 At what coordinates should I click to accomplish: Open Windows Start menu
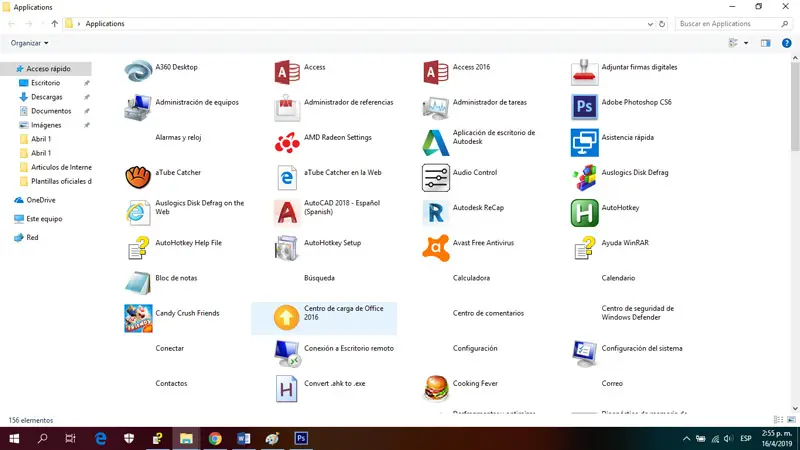tap(14, 438)
